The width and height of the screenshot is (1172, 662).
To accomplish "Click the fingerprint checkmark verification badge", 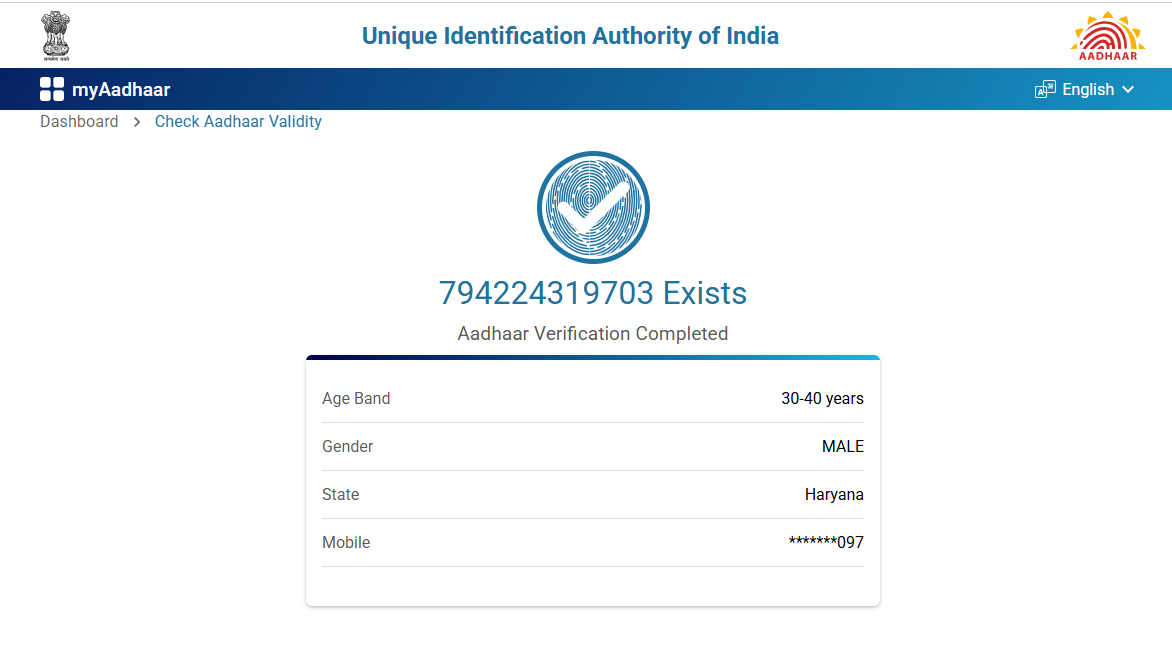I will (x=593, y=208).
